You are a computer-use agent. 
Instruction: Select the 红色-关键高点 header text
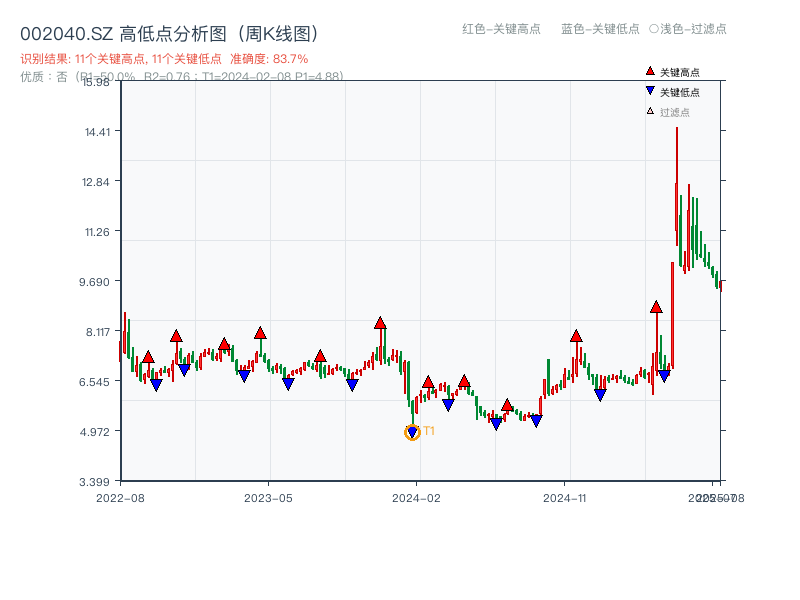tap(501, 29)
